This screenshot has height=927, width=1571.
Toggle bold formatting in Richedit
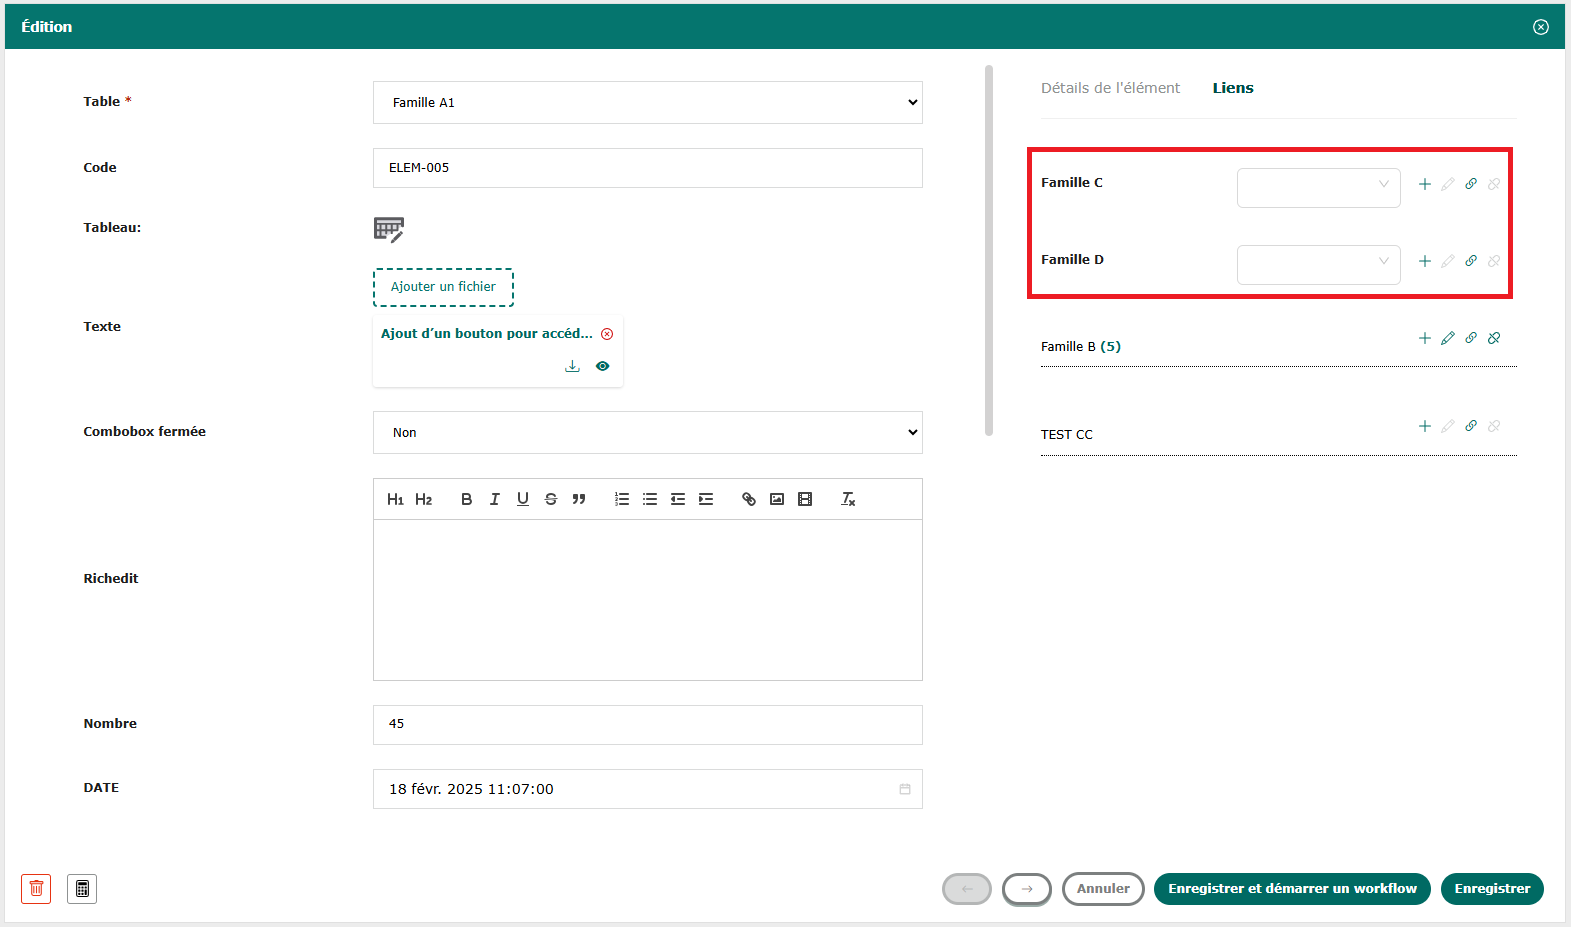coord(466,499)
